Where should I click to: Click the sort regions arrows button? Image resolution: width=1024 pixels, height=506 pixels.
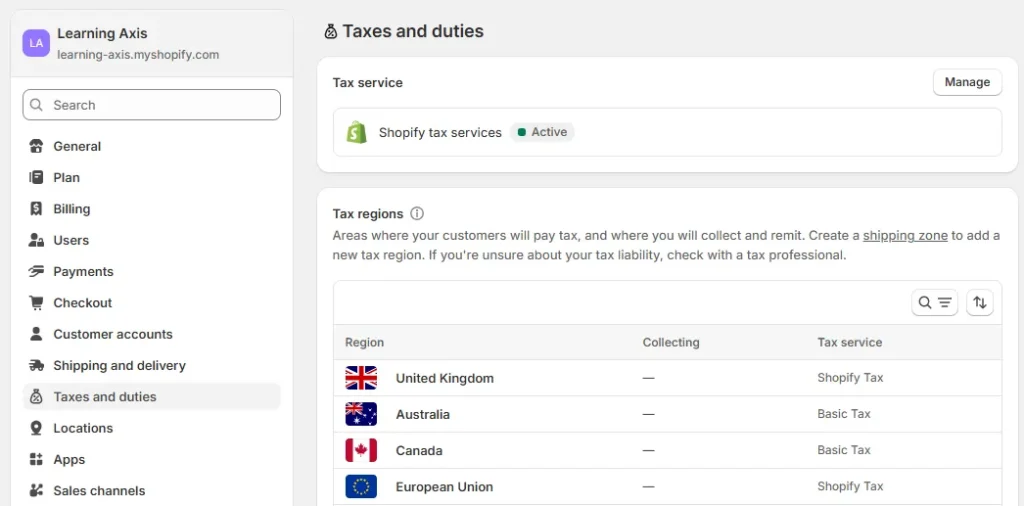[980, 303]
